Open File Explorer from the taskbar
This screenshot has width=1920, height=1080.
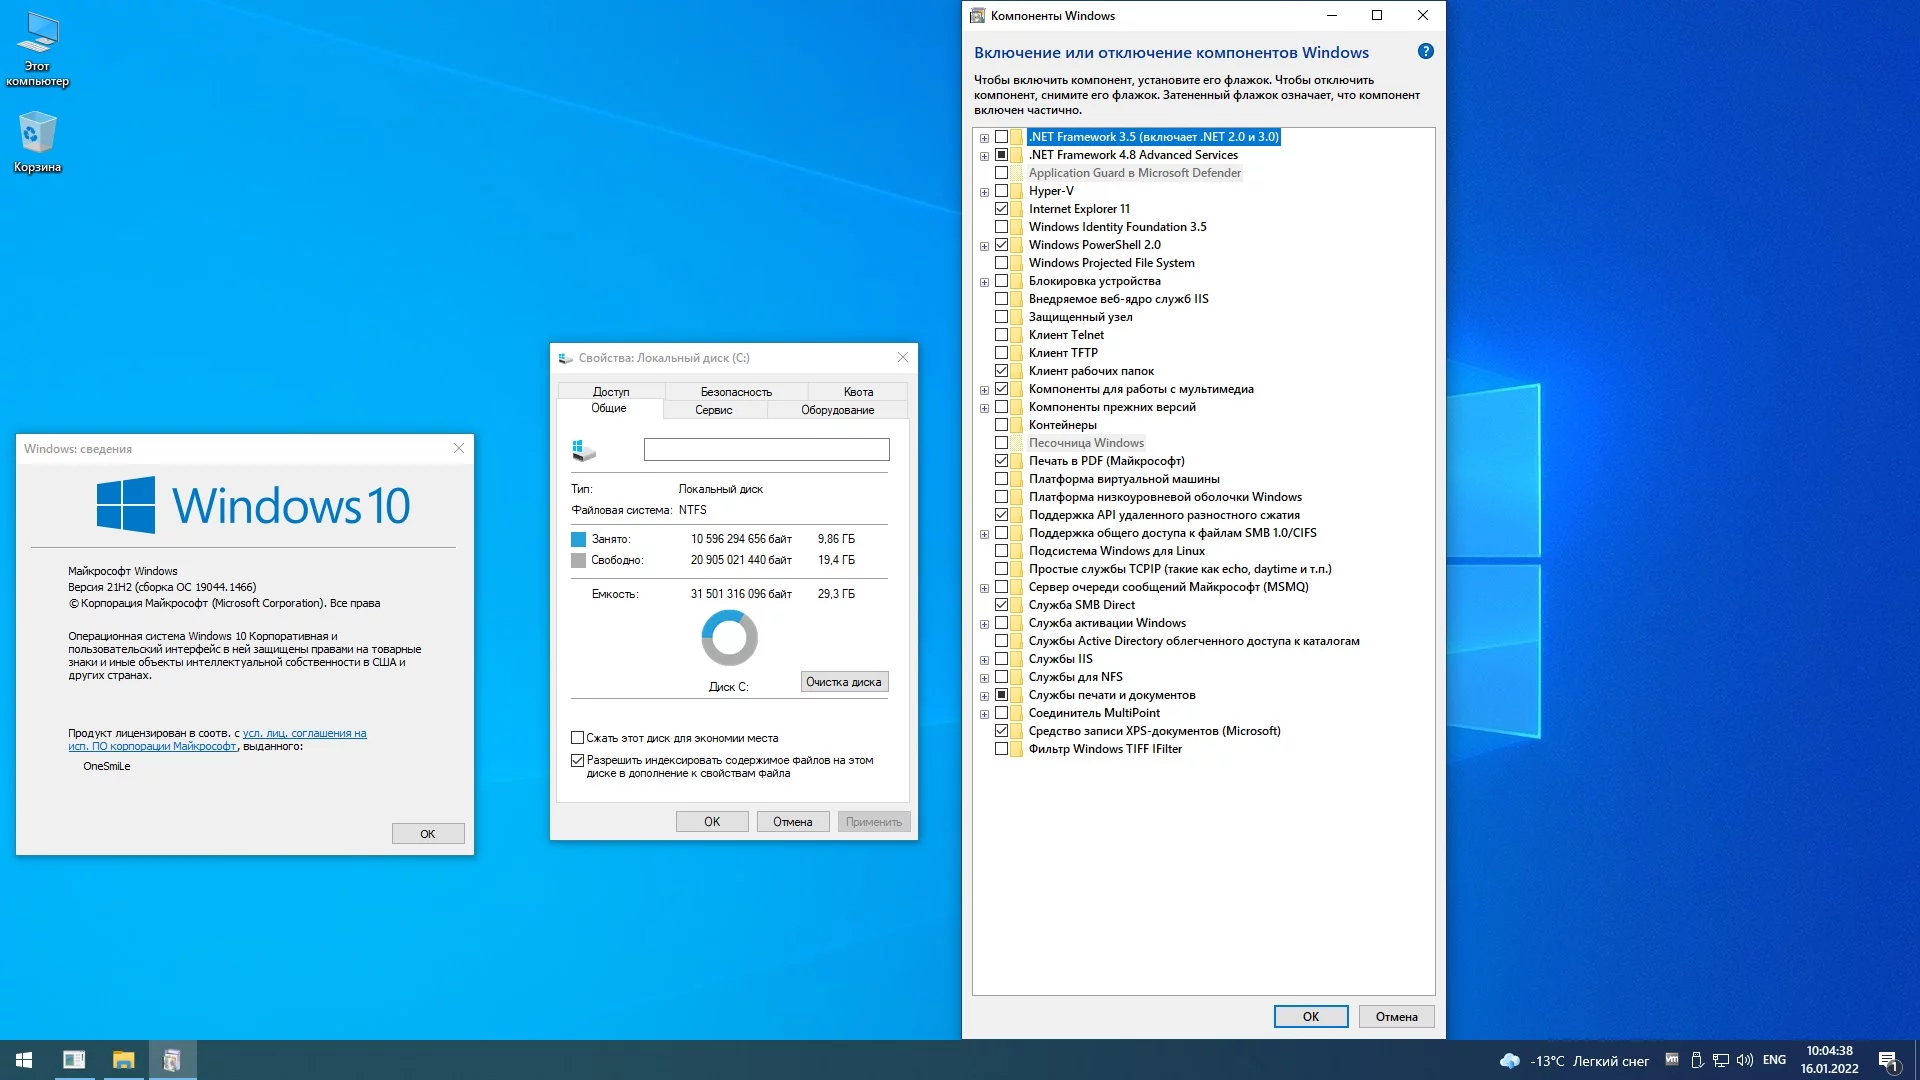point(123,1060)
